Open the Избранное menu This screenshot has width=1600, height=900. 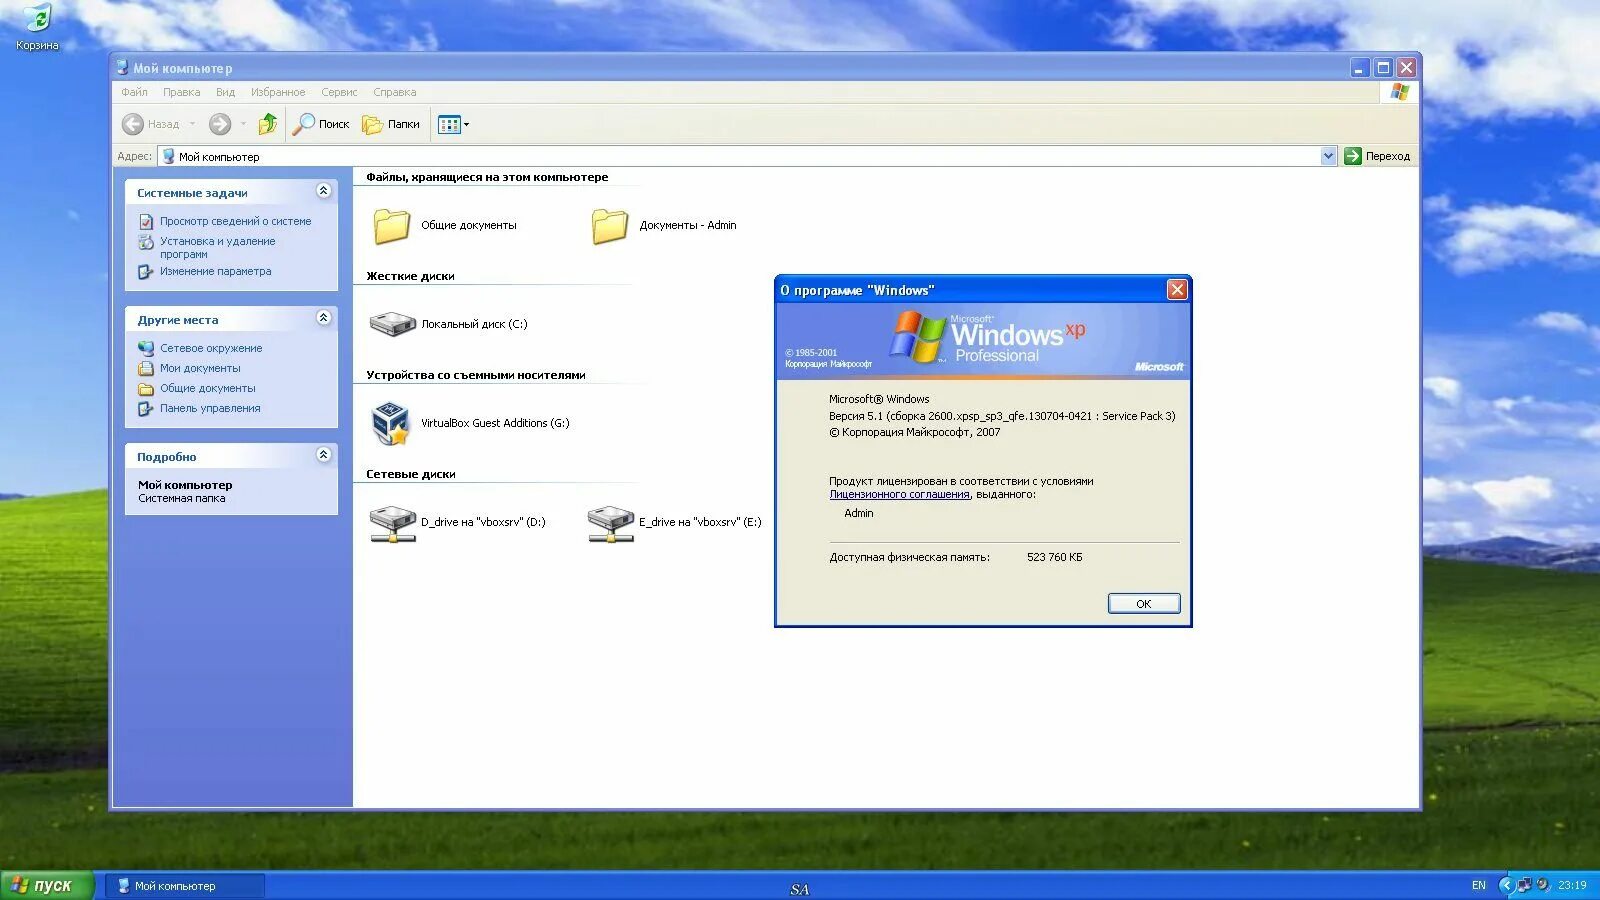278,92
